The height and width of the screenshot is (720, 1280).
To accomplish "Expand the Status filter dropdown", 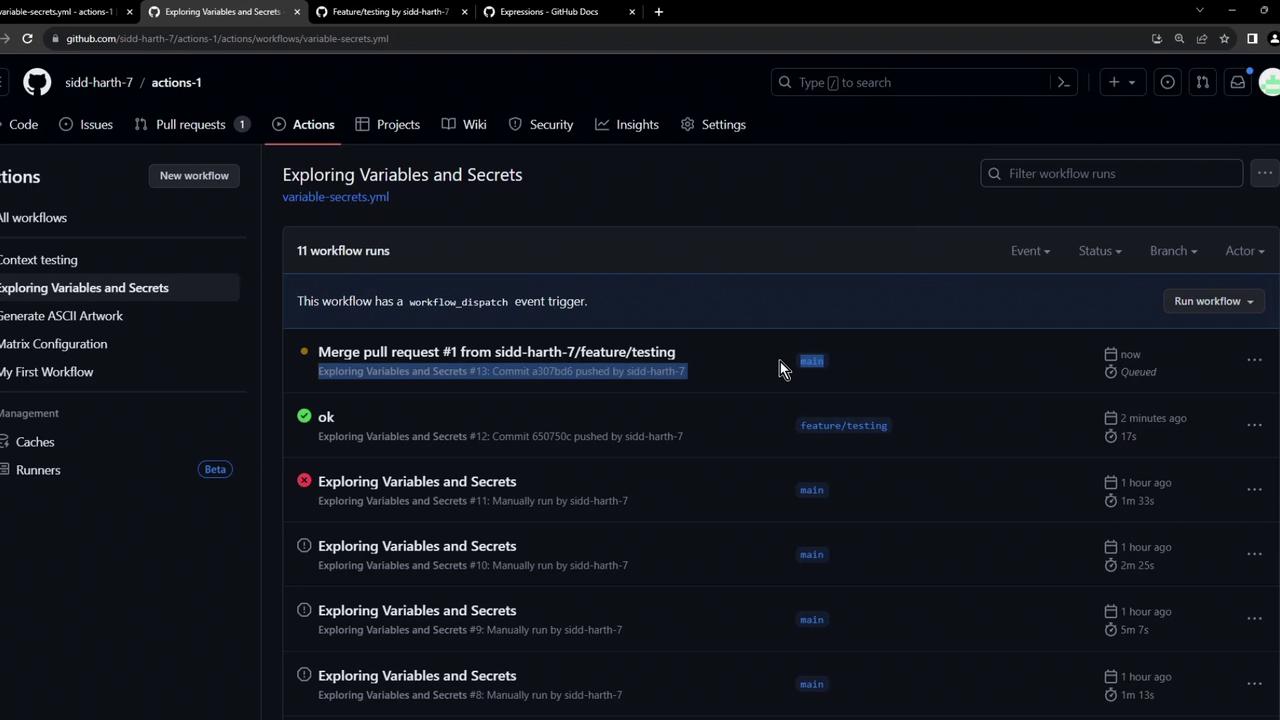I will click(x=1099, y=251).
